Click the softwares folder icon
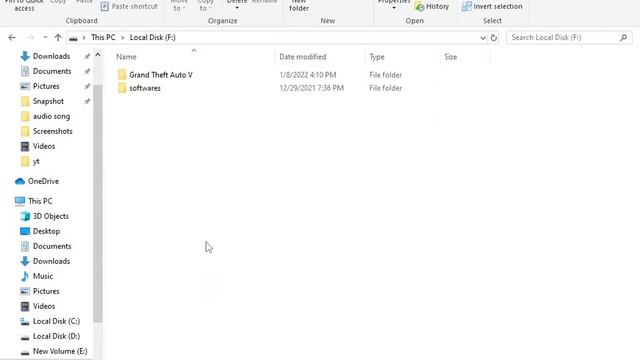Image resolution: width=640 pixels, height=360 pixels. (x=122, y=88)
